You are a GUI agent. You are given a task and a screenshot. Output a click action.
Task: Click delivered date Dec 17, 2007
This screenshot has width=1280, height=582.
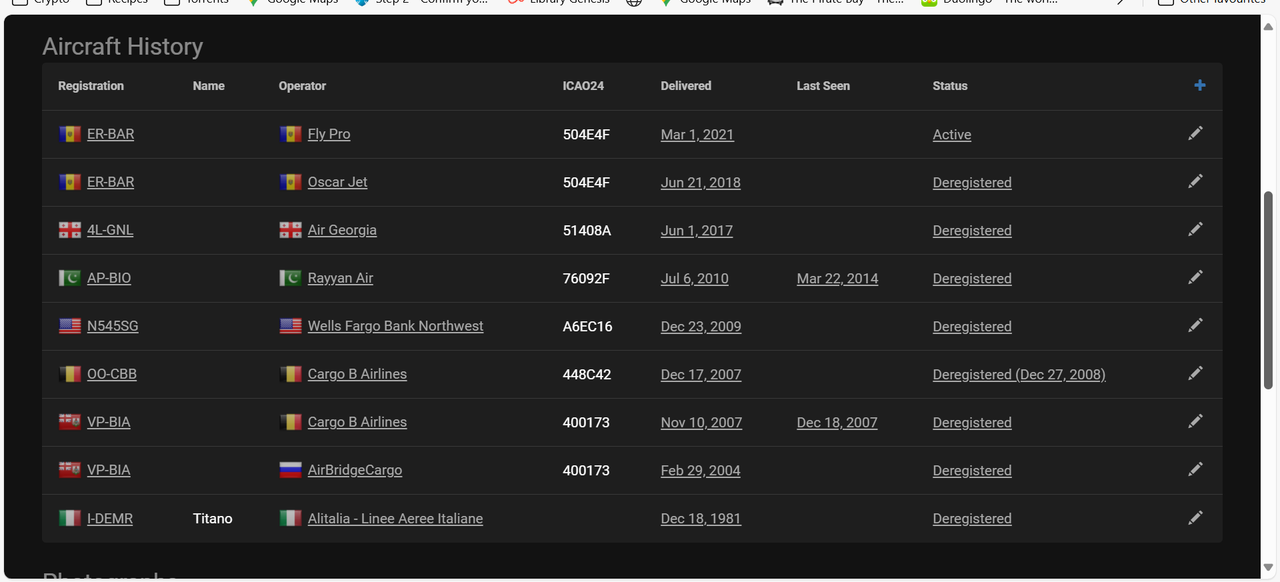[701, 374]
